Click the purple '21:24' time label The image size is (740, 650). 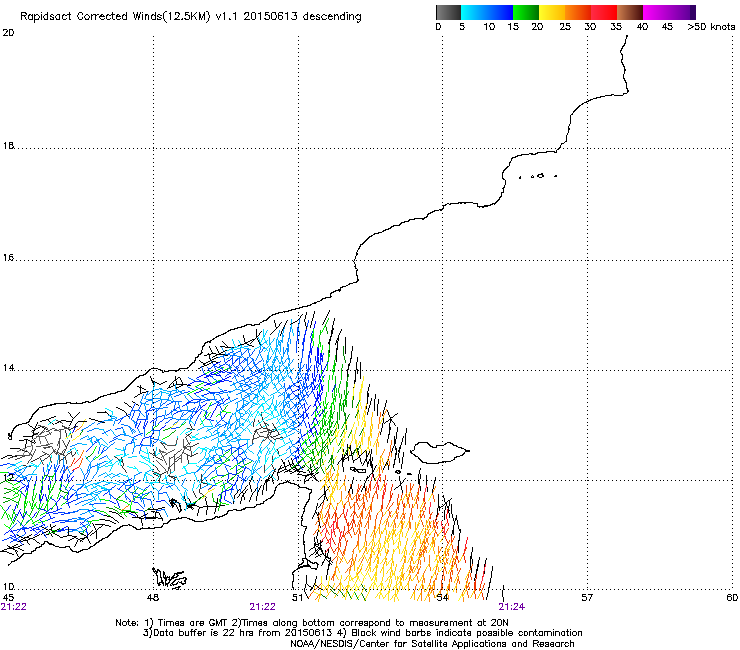point(512,607)
